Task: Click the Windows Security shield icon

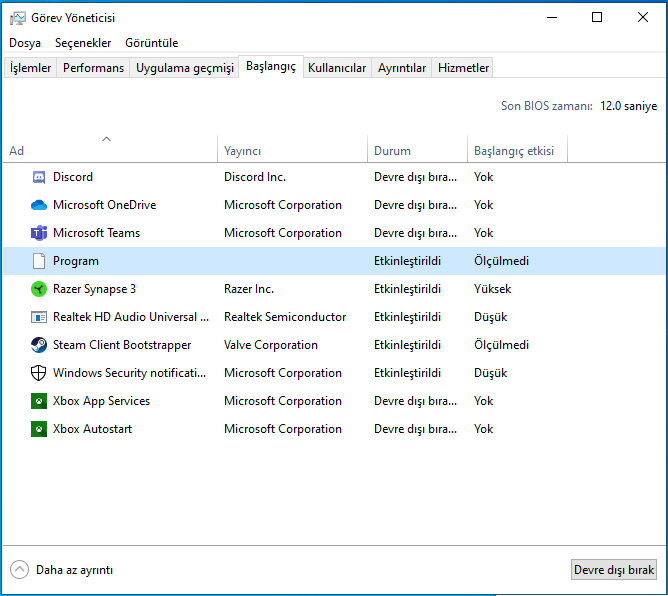Action: tap(39, 373)
